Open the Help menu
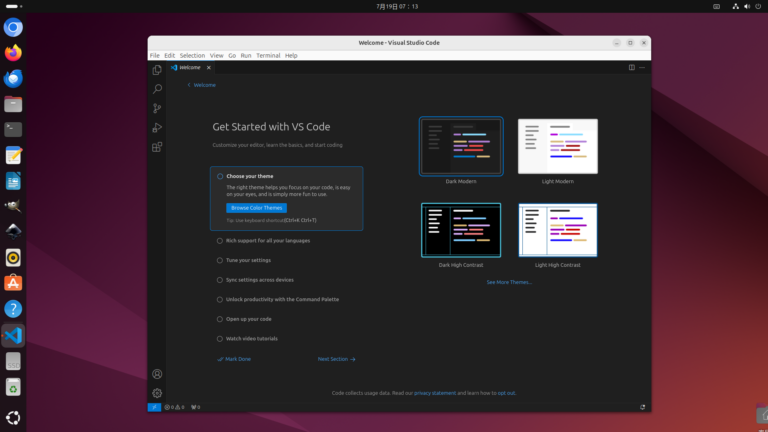The image size is (768, 432). [x=291, y=56]
